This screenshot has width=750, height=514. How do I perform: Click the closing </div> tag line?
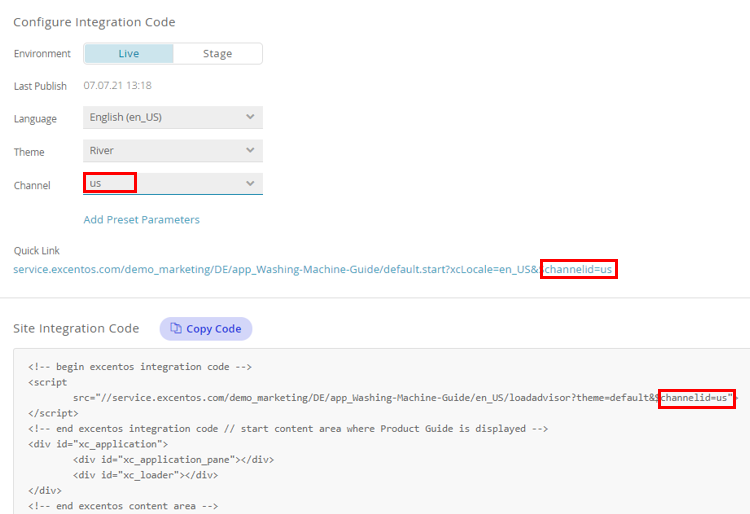pos(45,491)
